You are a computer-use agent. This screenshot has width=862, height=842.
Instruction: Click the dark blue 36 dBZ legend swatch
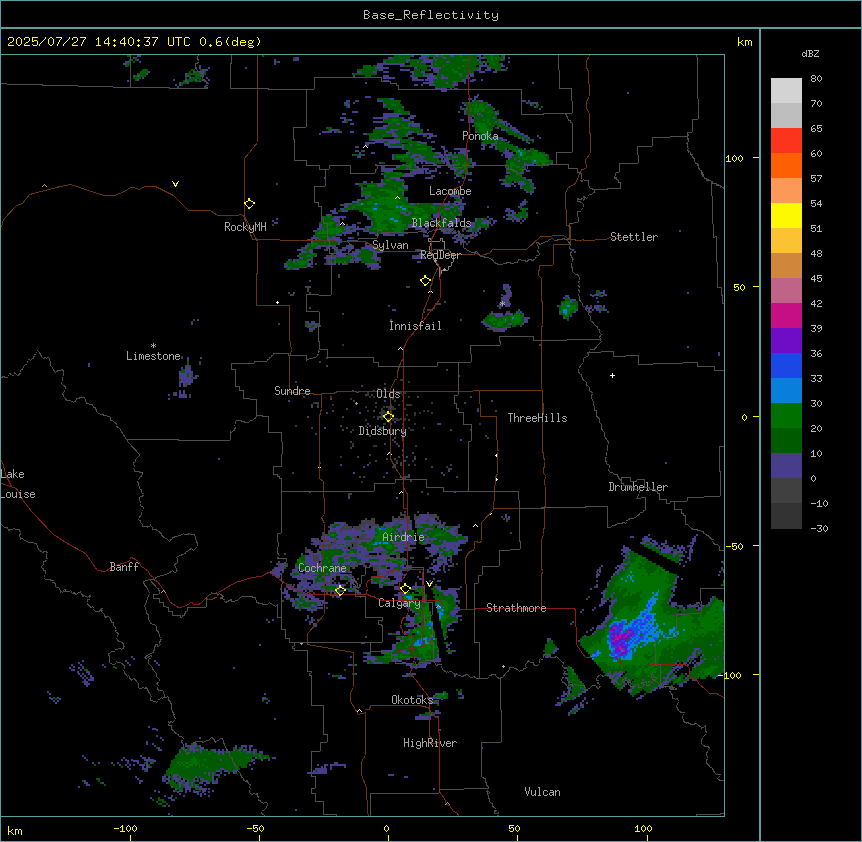(x=786, y=365)
